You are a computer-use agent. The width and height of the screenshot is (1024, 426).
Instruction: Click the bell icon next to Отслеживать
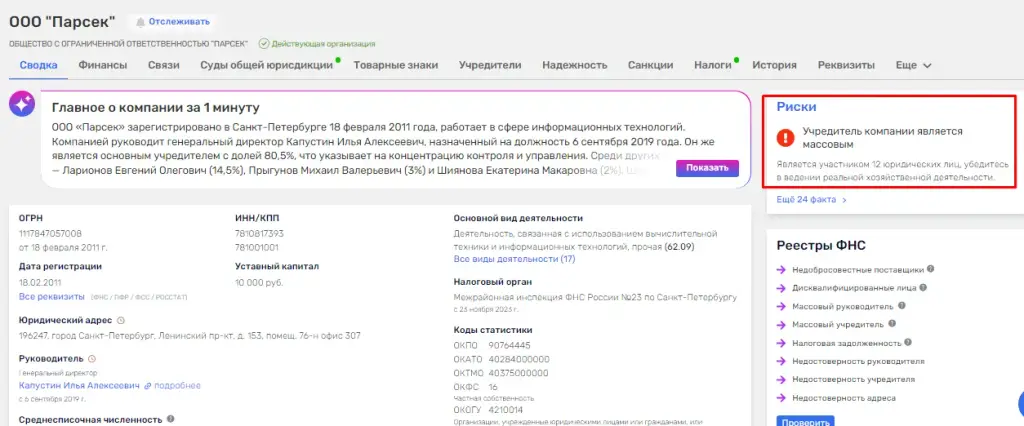click(140, 22)
